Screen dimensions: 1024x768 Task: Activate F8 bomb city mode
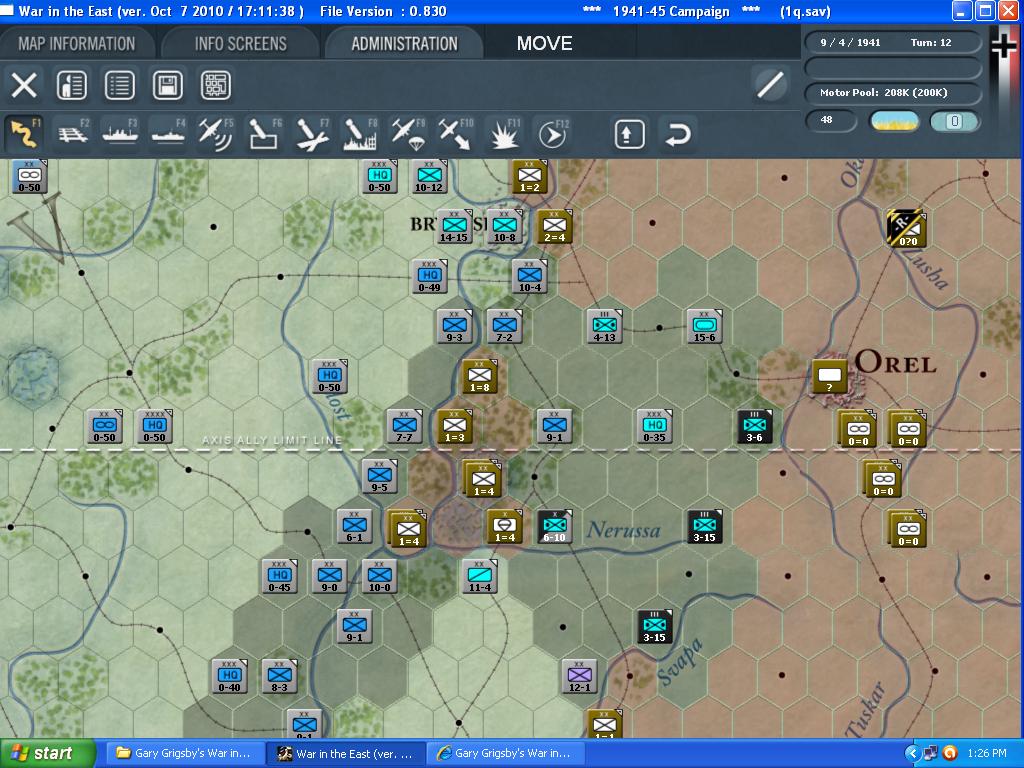[x=360, y=134]
